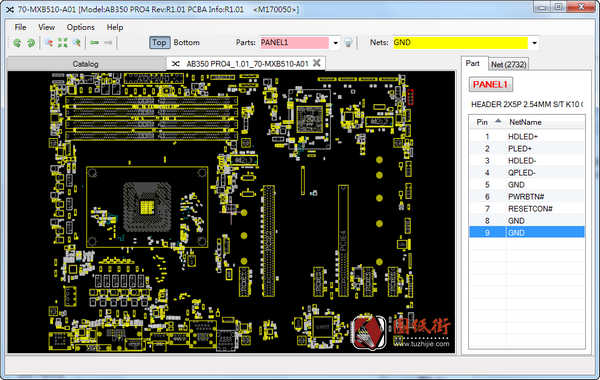This screenshot has width=600, height=380.
Task: Click the zoom-in icon with red marker
Action: [49, 43]
